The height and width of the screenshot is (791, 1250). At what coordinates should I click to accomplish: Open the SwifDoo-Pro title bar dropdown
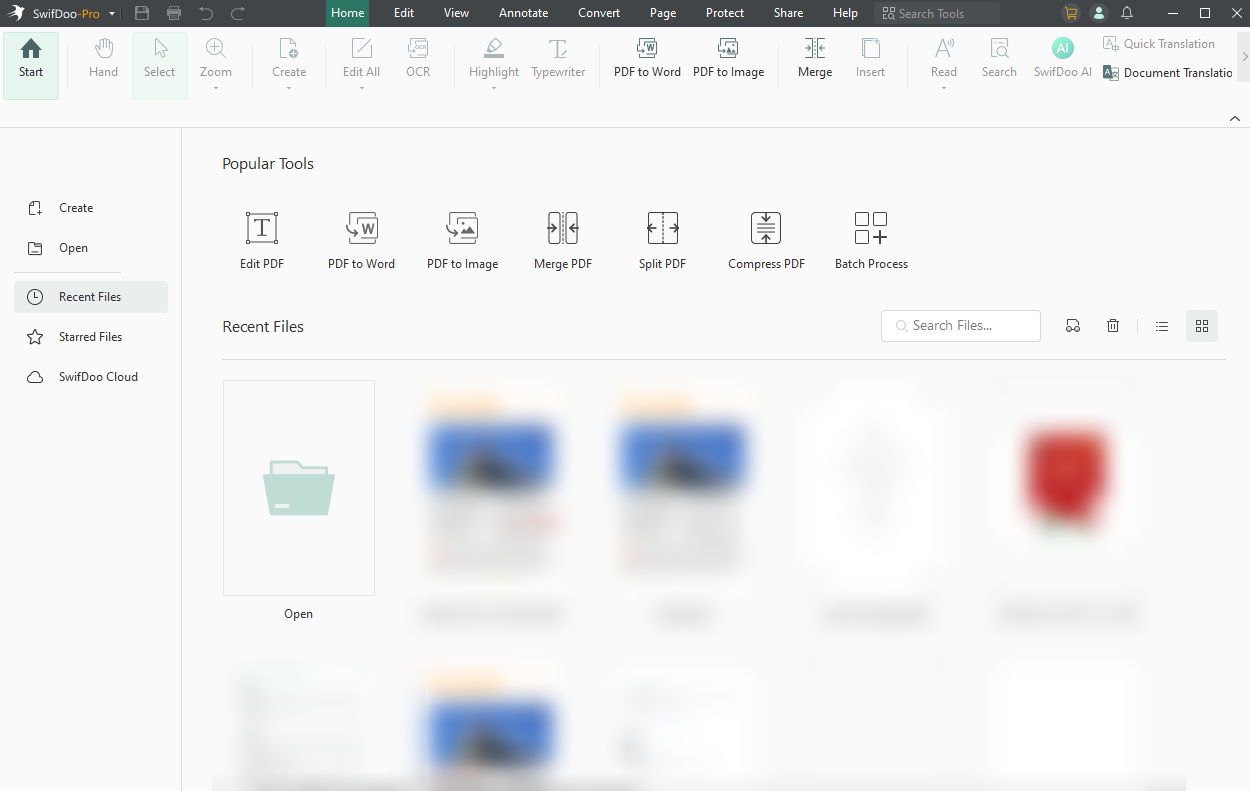[111, 13]
